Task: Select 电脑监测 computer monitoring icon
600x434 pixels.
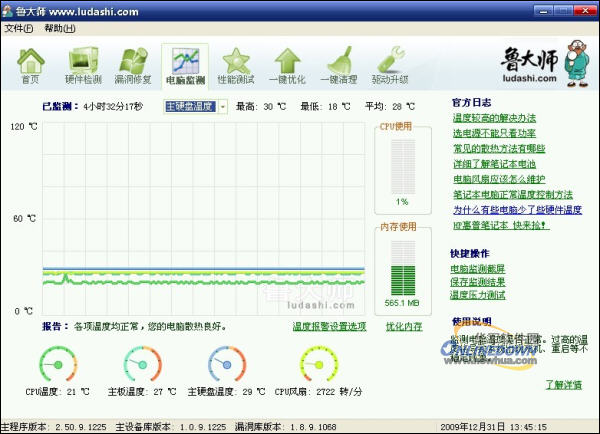Action: coord(185,63)
